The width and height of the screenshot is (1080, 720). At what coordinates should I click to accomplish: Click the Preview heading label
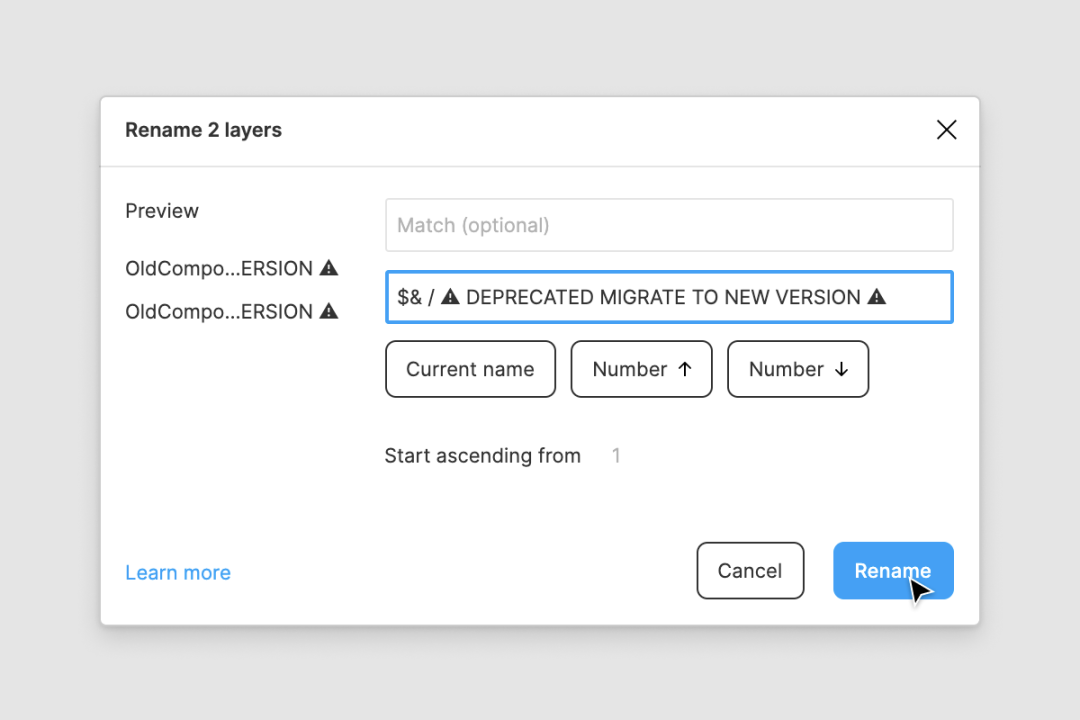click(162, 211)
